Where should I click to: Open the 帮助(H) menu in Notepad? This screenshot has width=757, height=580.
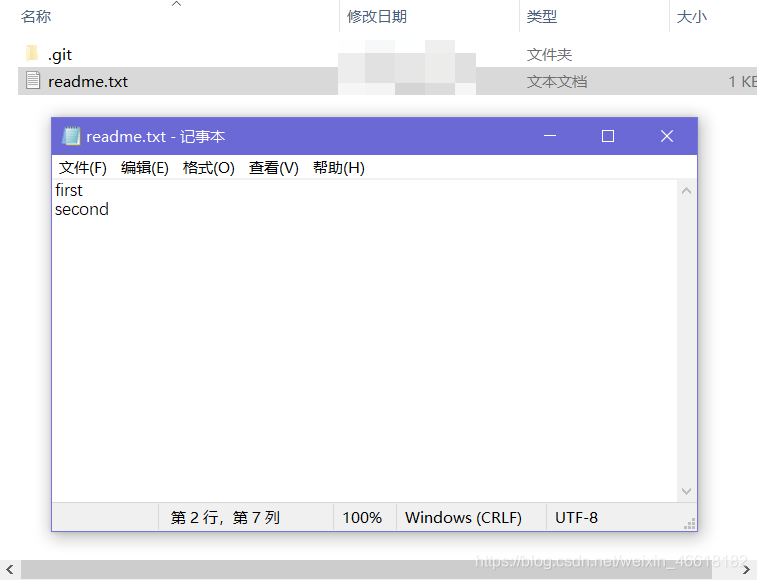[338, 168]
